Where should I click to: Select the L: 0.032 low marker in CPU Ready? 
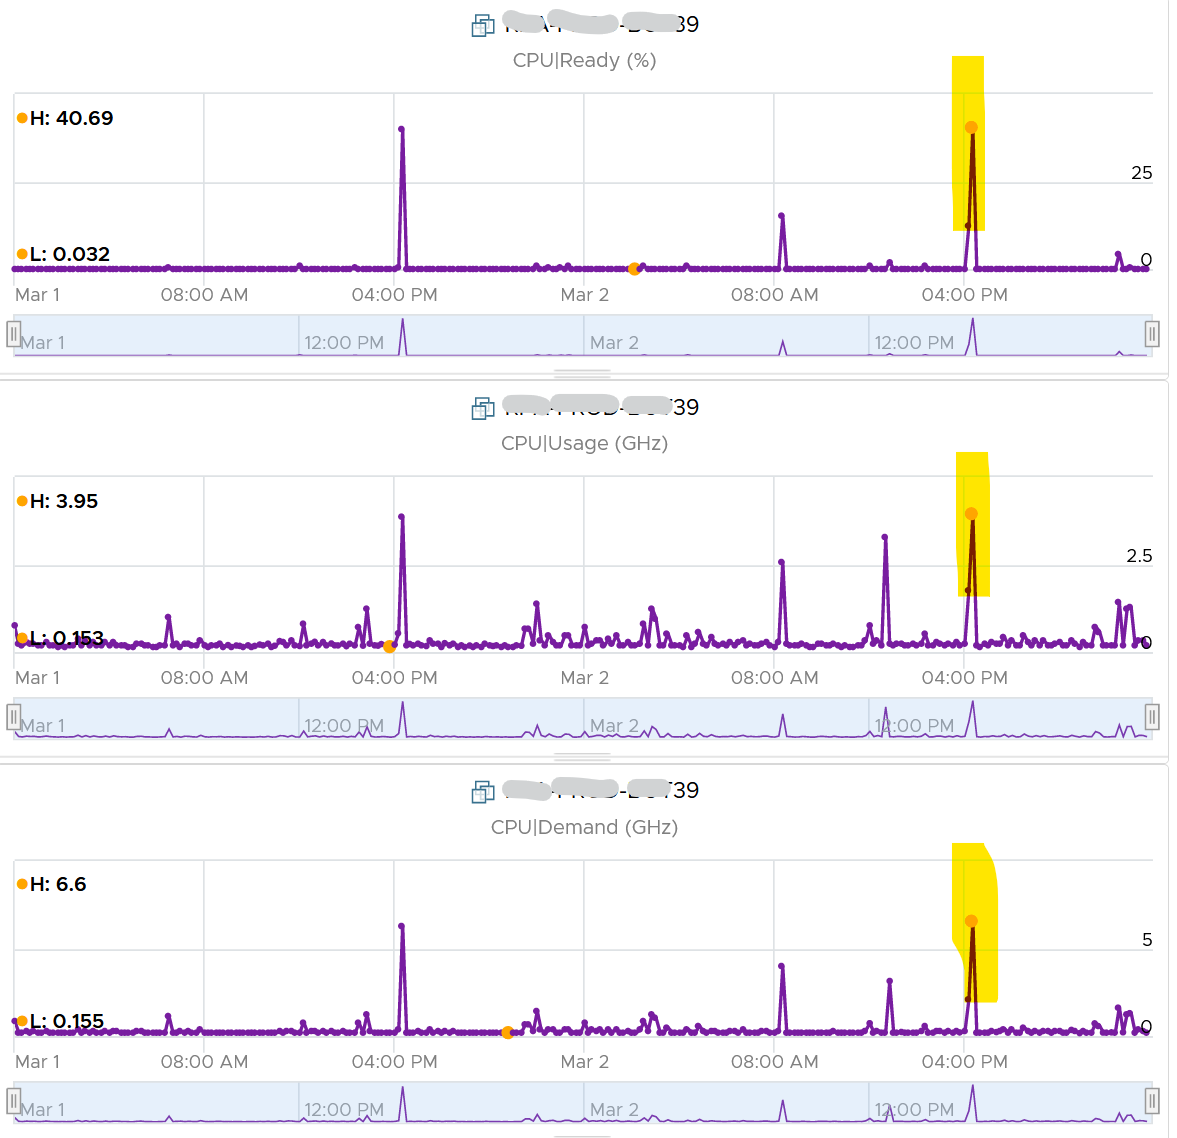[x=64, y=254]
